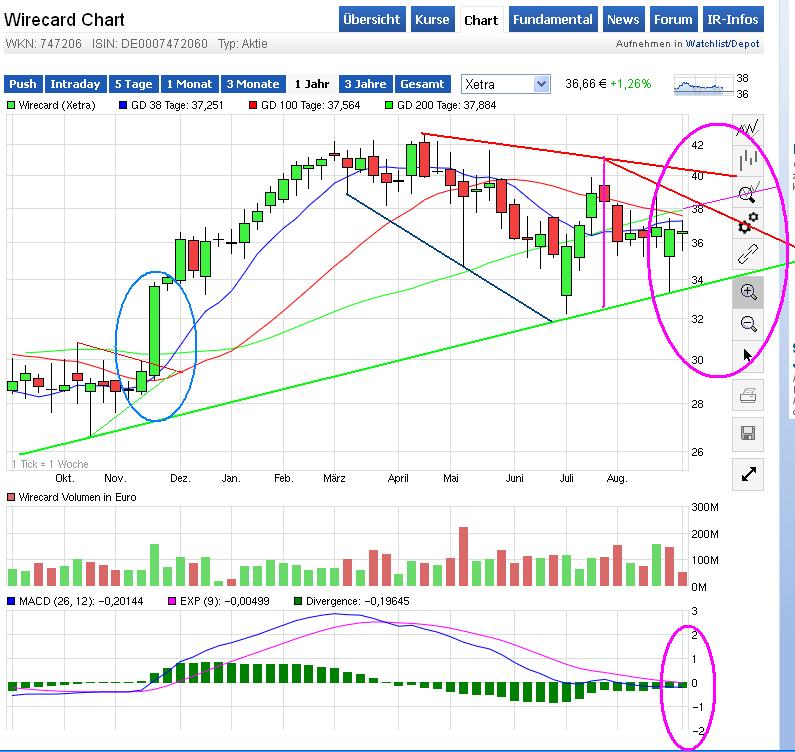Select the Chart tab
Viewport: 795px width, 752px height.
tap(481, 20)
